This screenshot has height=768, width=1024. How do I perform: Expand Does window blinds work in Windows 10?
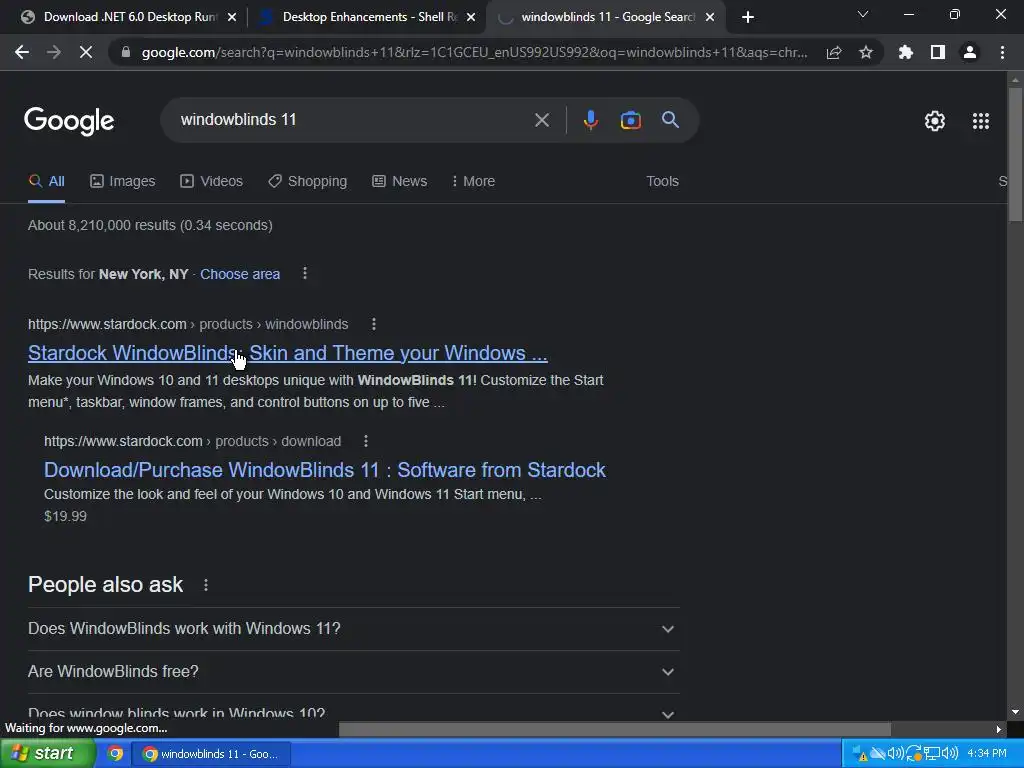[x=353, y=709]
